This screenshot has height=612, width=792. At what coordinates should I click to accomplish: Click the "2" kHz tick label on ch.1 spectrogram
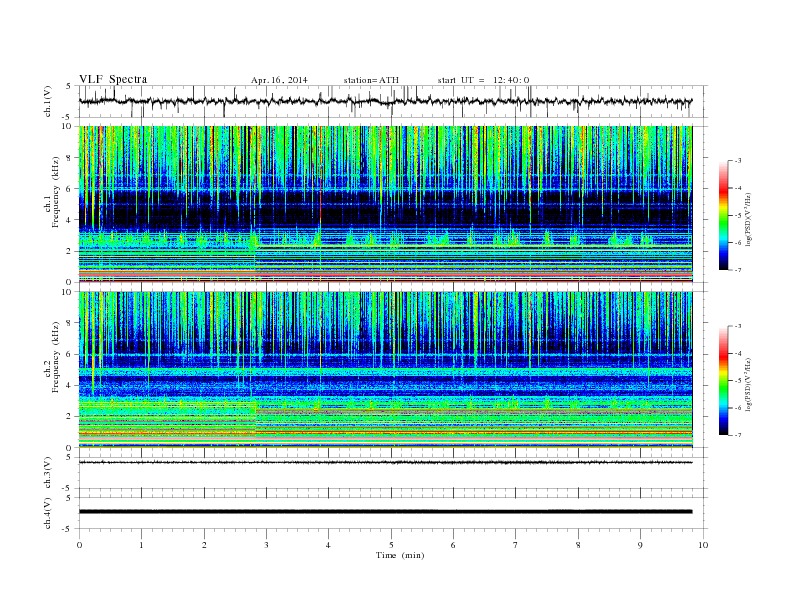[70, 251]
